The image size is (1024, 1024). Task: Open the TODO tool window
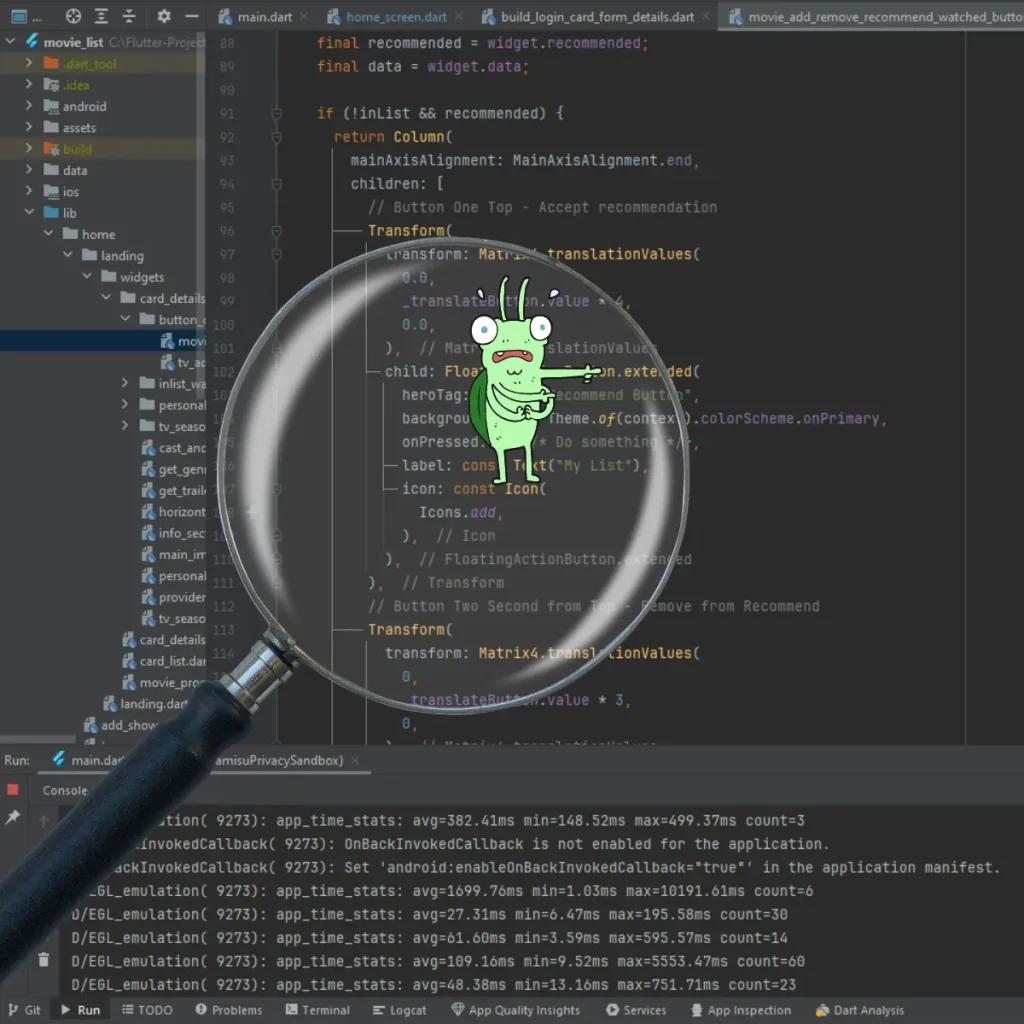click(x=147, y=1010)
